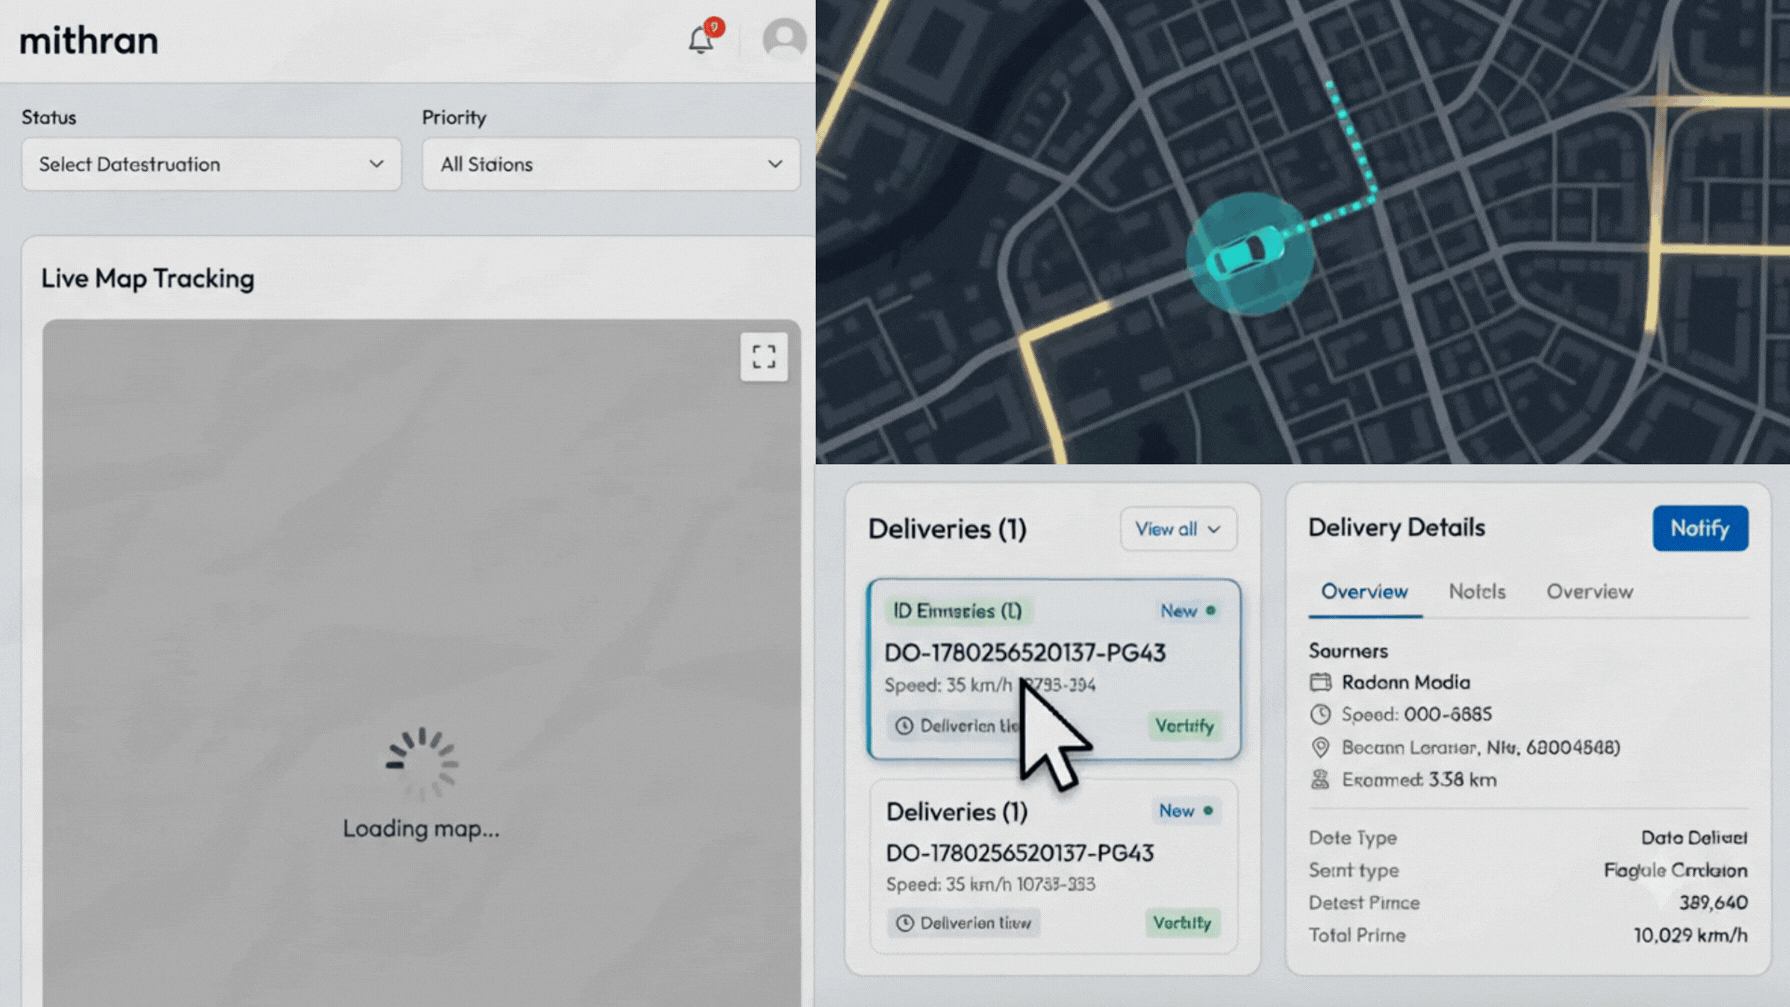1790x1007 pixels.
Task: Open the Status Select Datestruation dropdown
Action: pyautogui.click(x=211, y=164)
